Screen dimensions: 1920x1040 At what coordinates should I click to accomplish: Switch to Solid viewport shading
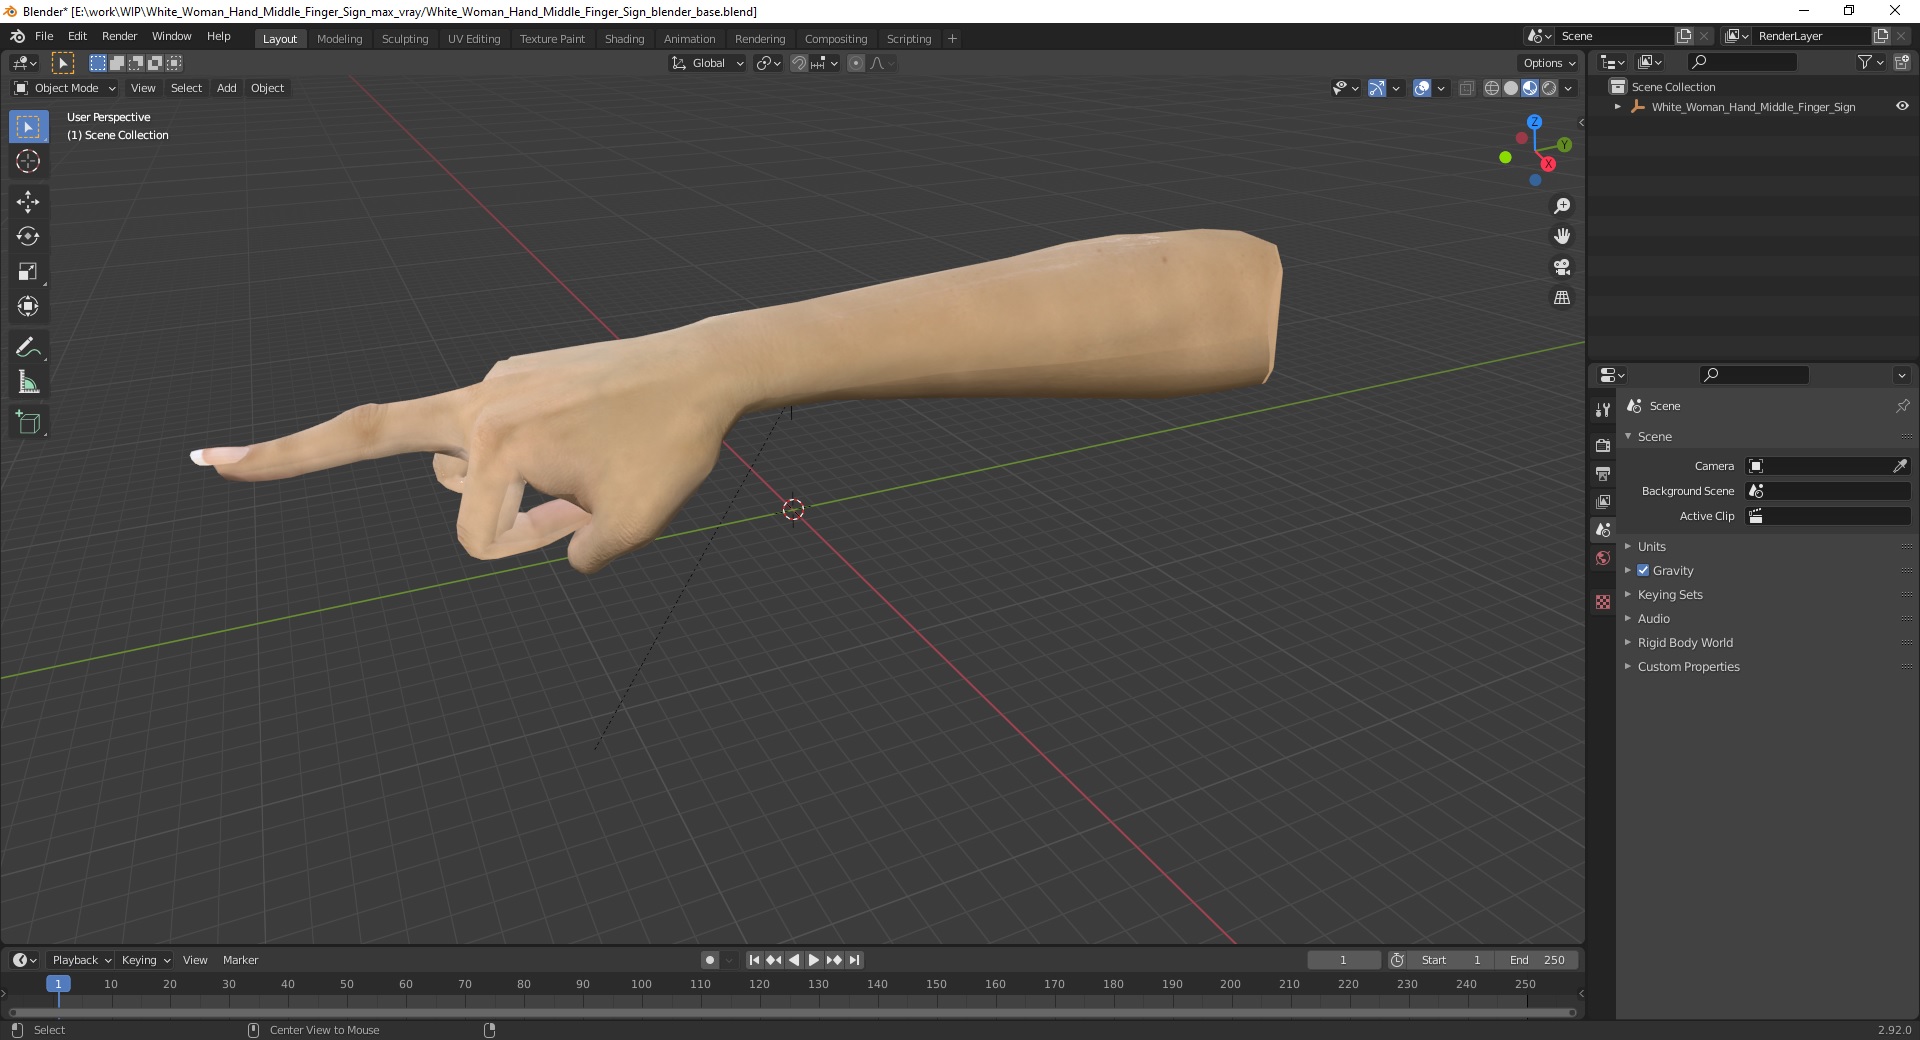1511,88
